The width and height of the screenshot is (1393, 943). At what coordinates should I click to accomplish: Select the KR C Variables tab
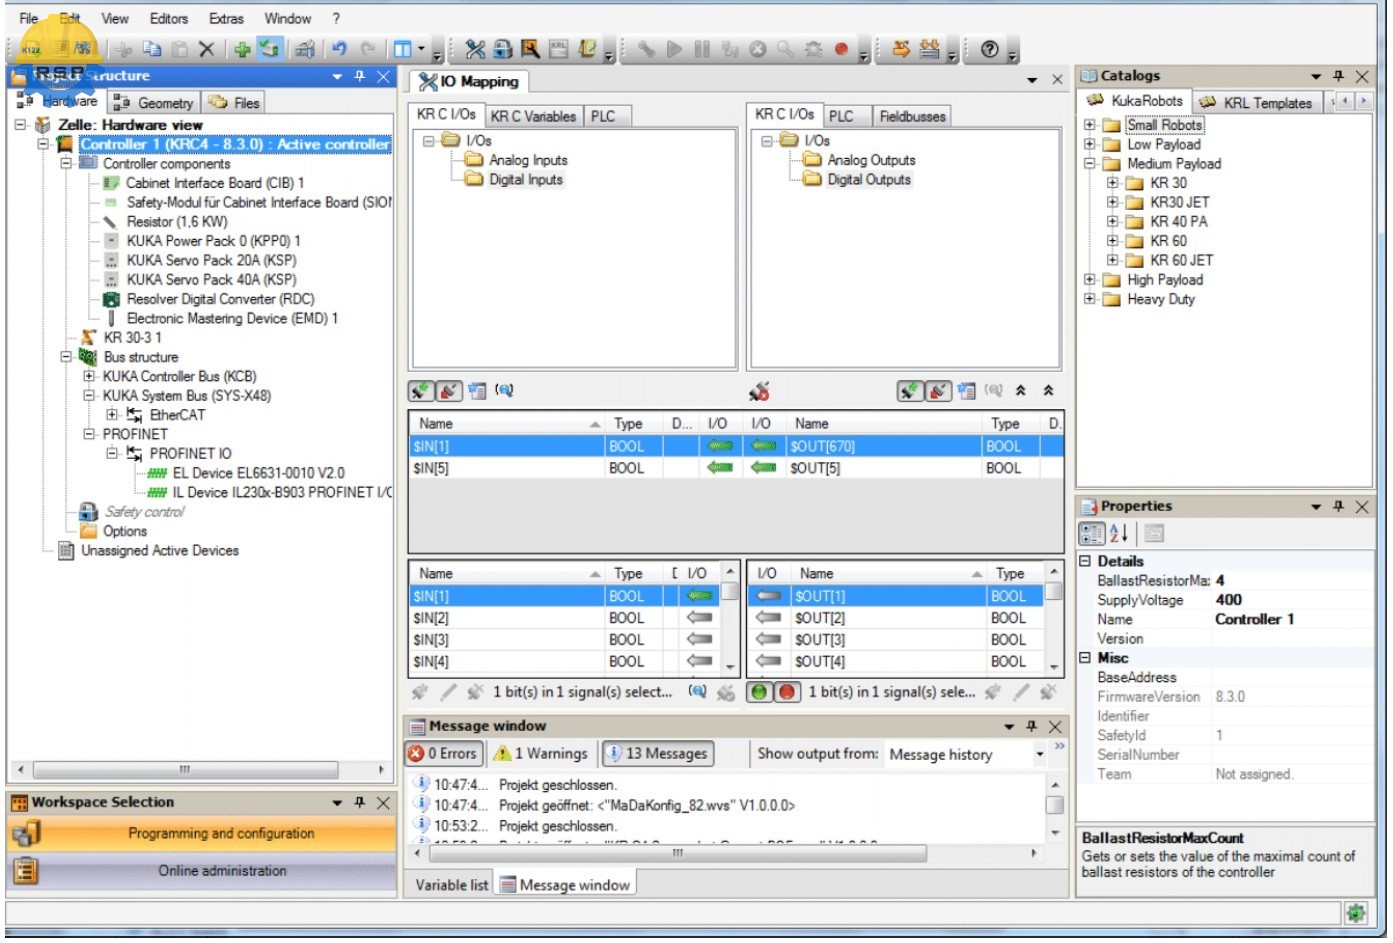pyautogui.click(x=533, y=116)
